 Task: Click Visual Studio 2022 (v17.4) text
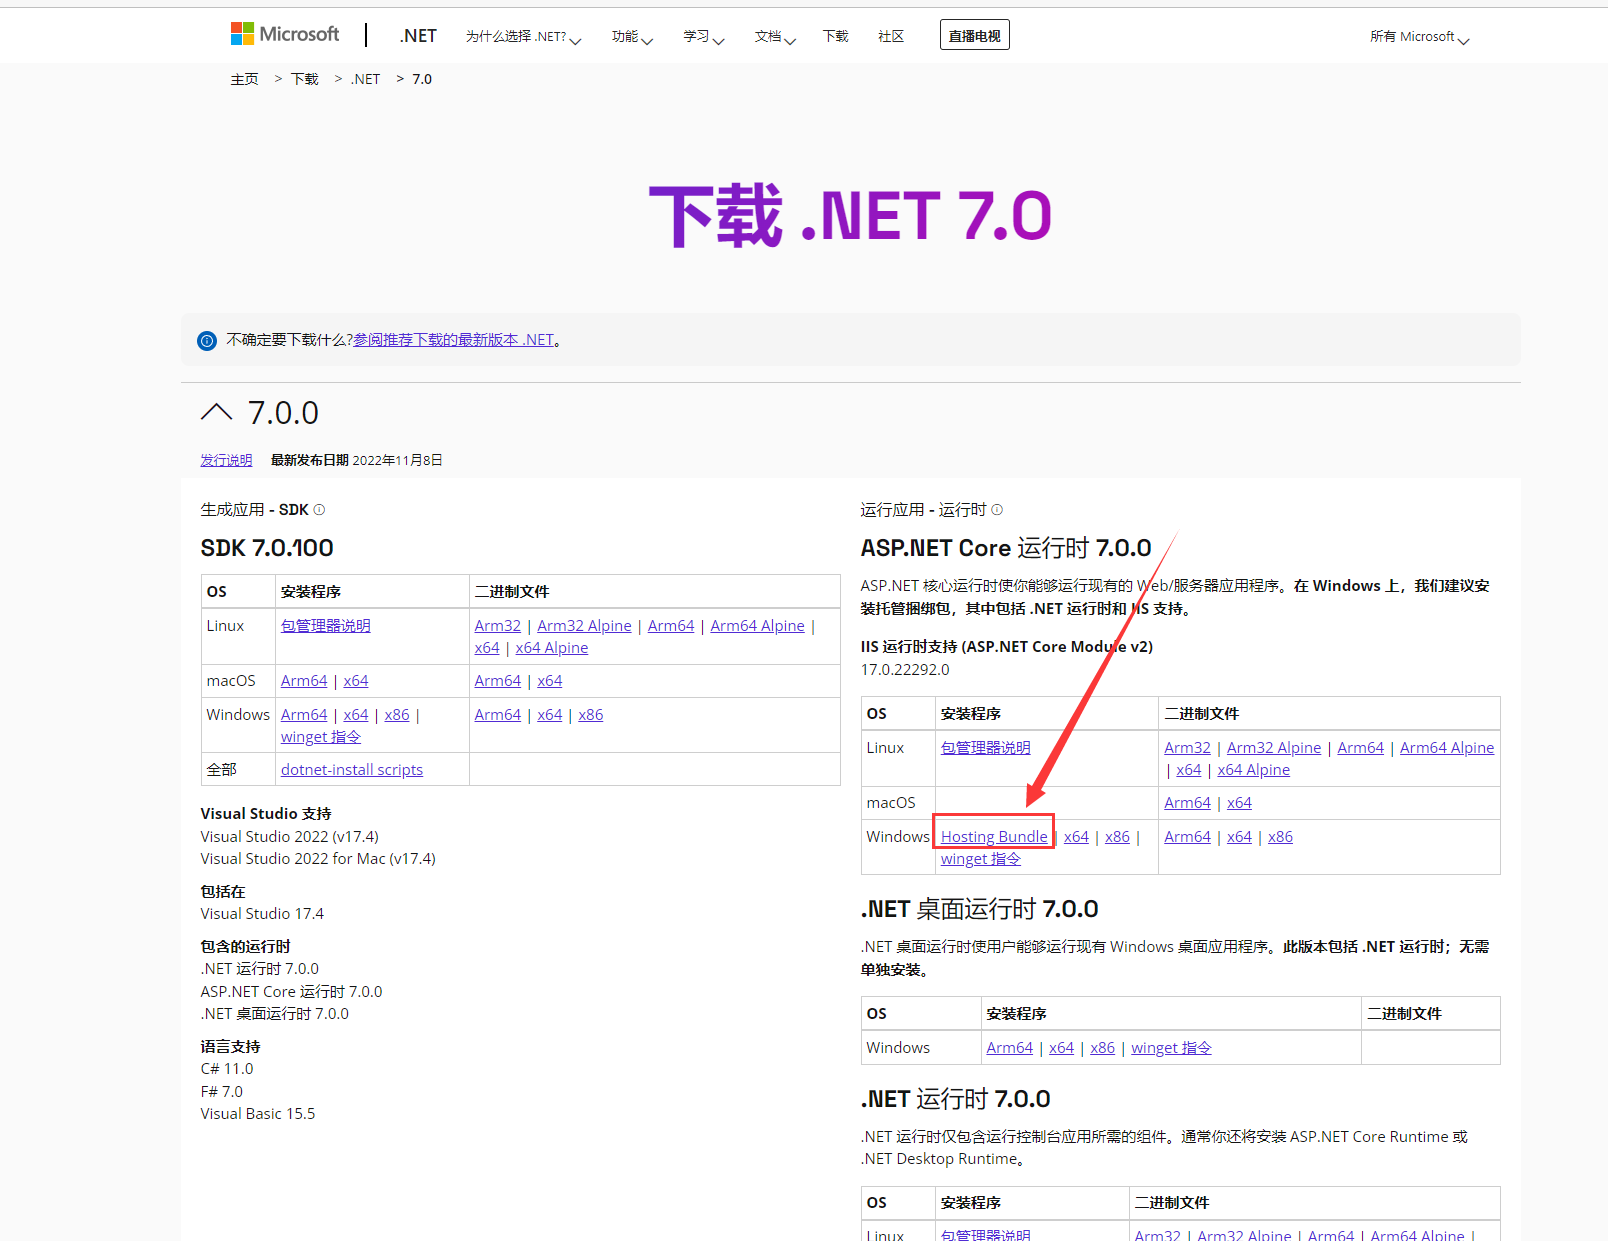[289, 837]
